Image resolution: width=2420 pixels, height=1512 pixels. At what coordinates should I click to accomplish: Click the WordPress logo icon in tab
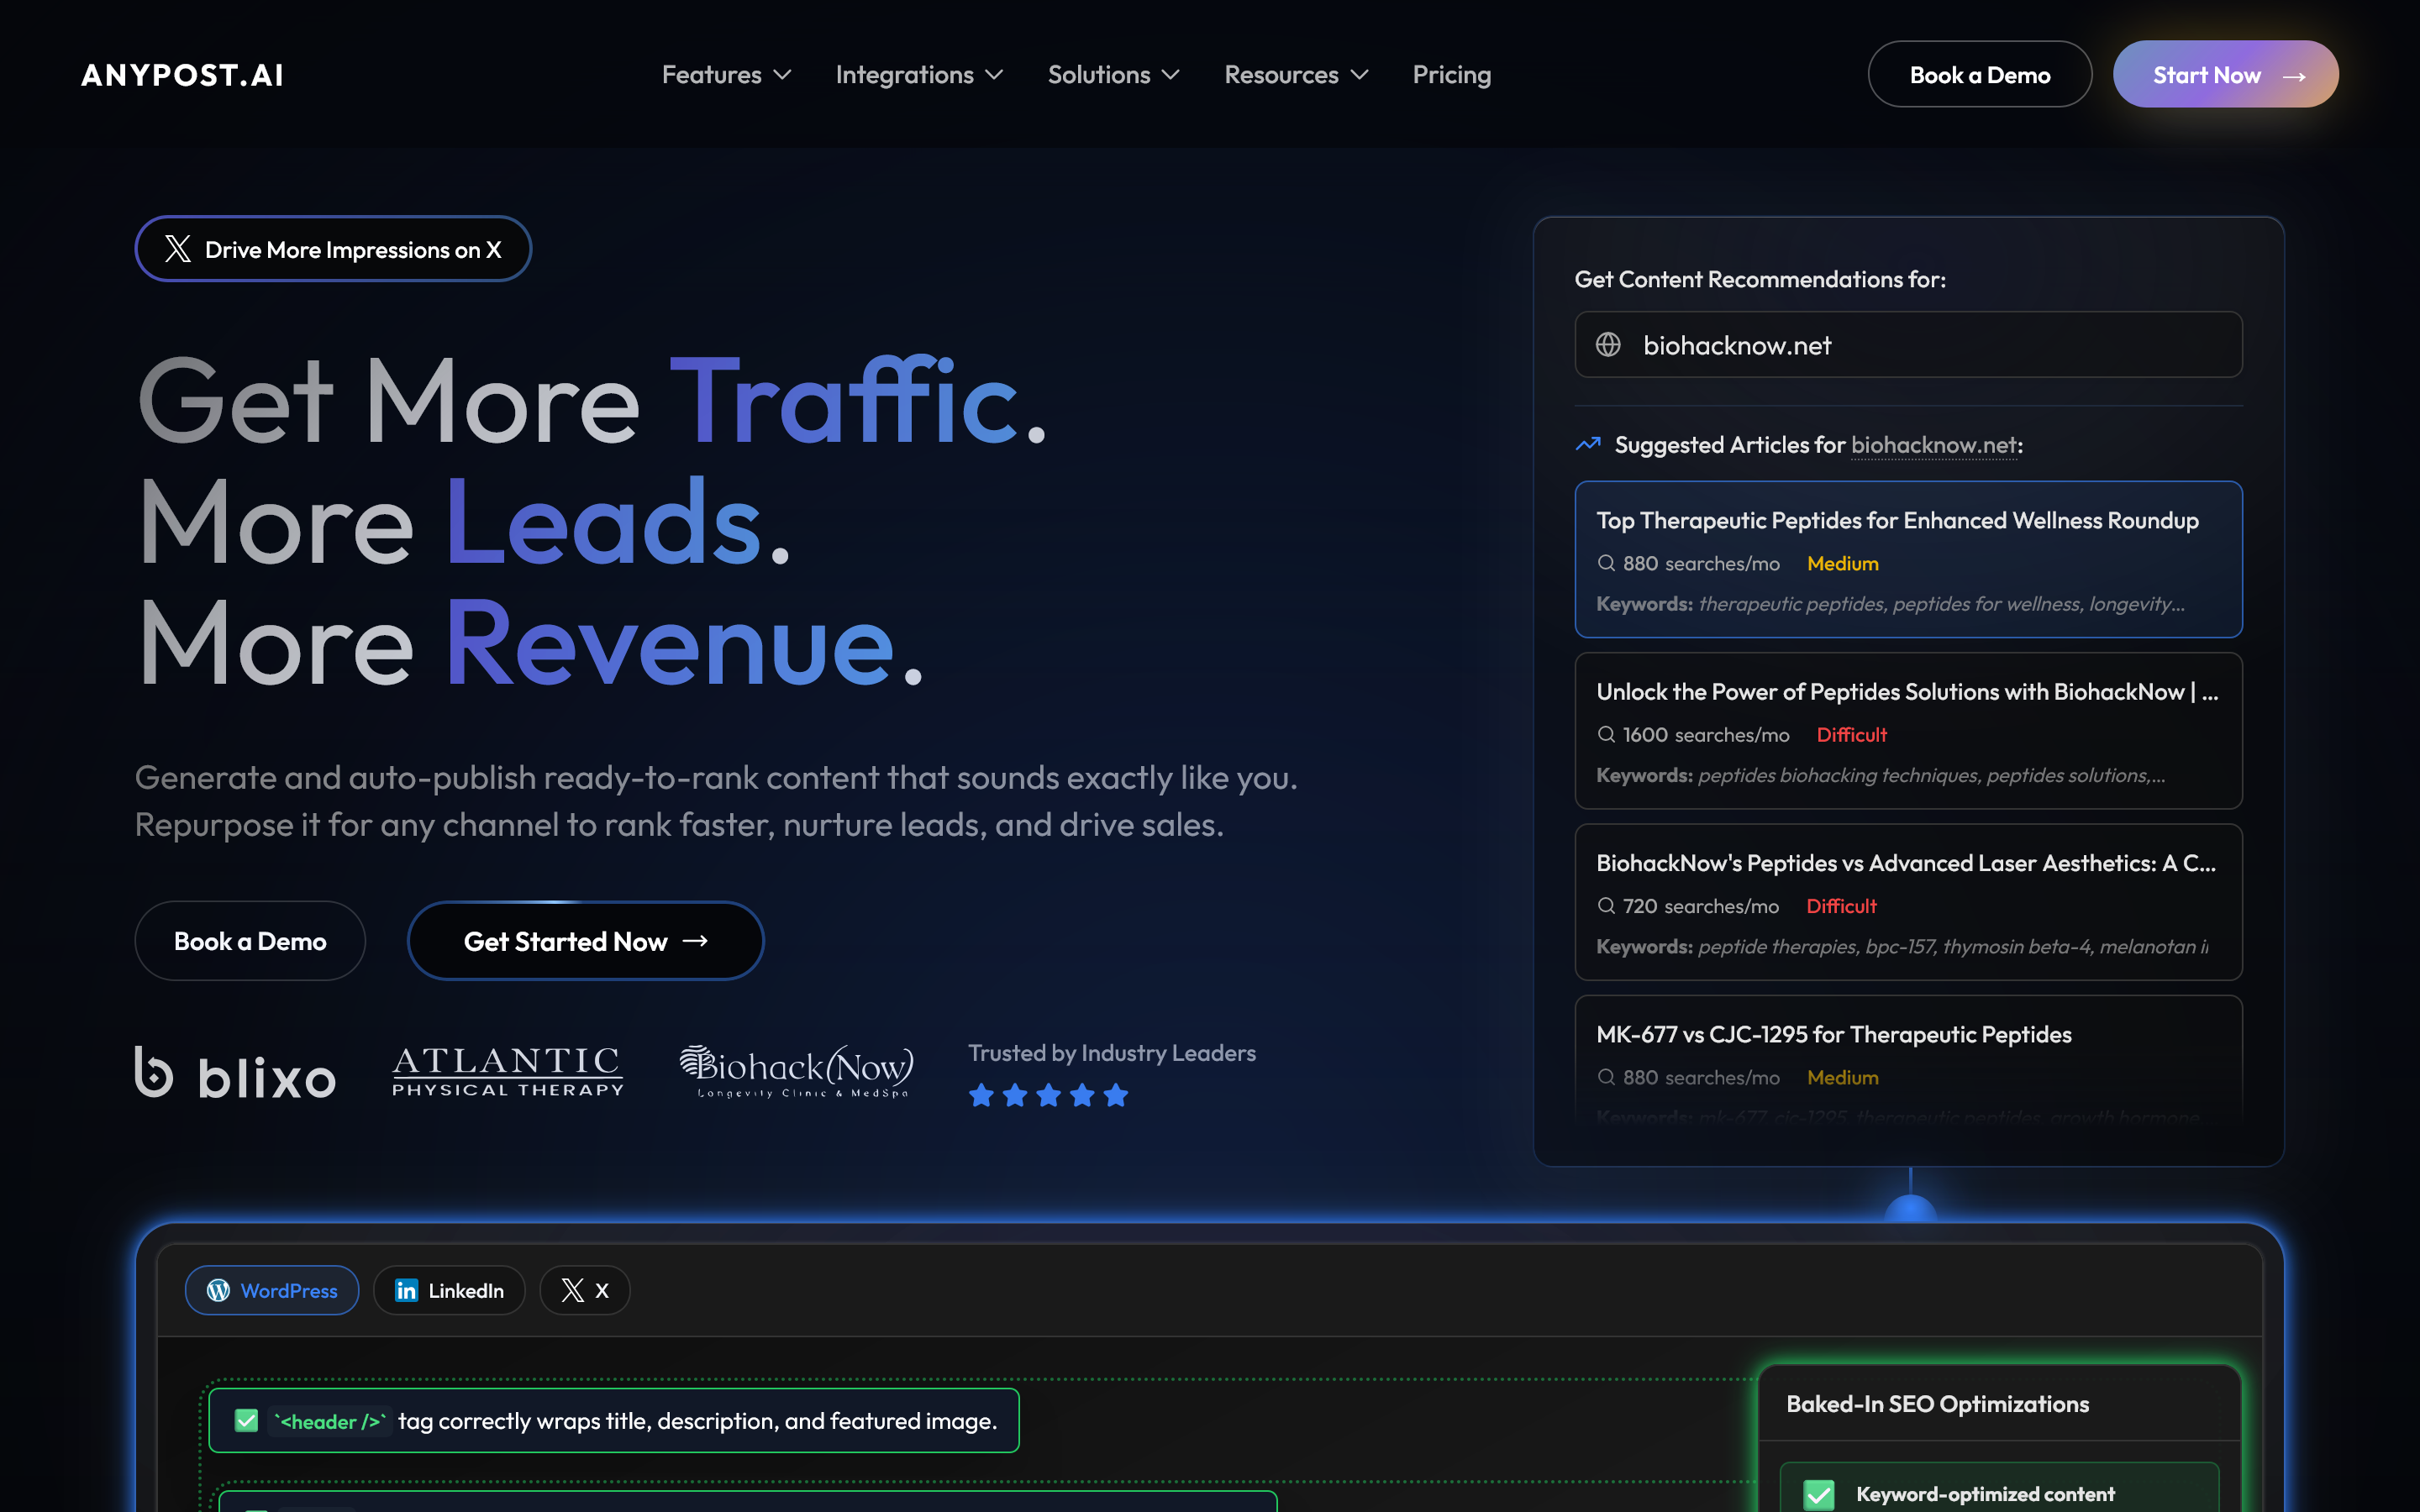[218, 1291]
